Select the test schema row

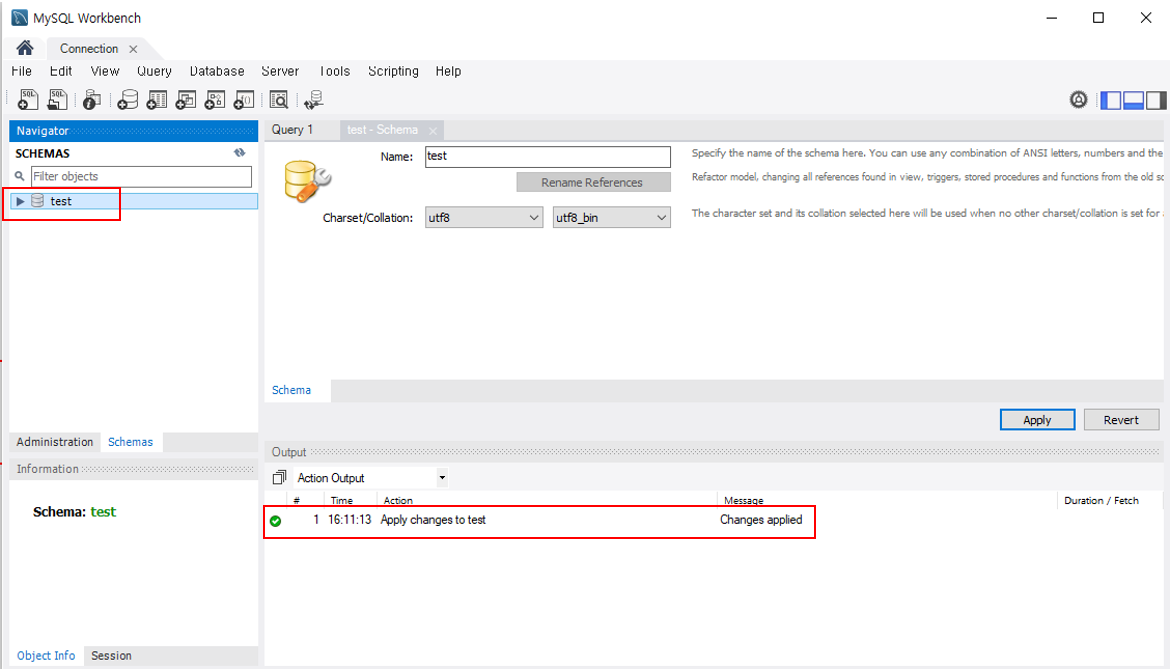coord(134,201)
